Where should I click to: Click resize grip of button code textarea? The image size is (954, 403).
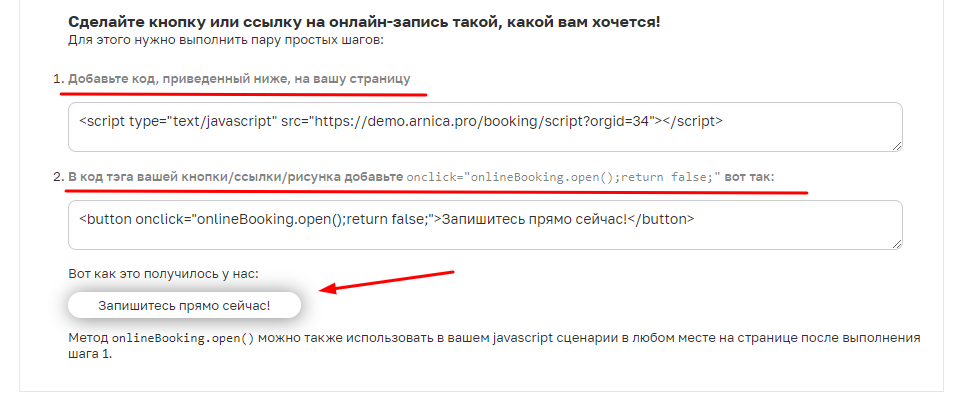897,244
